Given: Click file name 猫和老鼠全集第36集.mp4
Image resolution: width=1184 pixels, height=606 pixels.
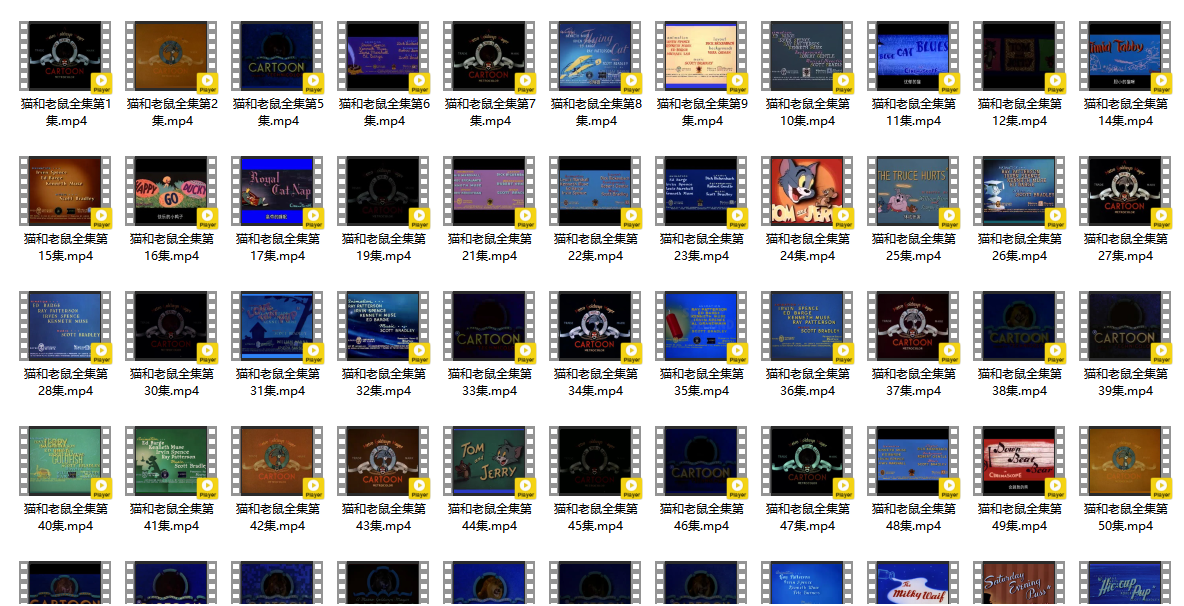Looking at the screenshot, I should [x=808, y=382].
